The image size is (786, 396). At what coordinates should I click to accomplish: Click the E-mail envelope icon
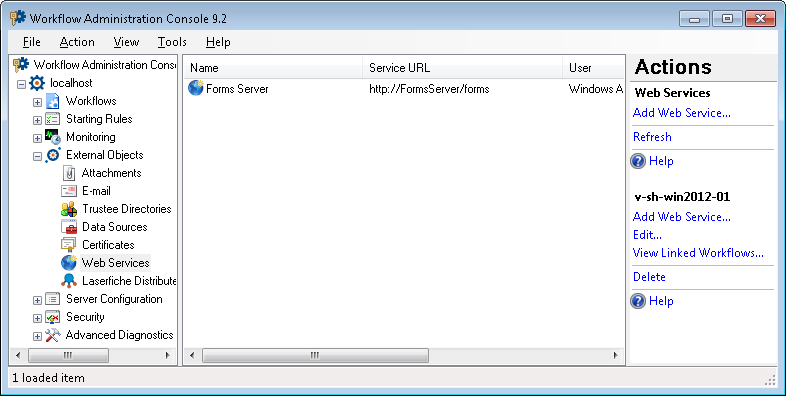point(69,191)
